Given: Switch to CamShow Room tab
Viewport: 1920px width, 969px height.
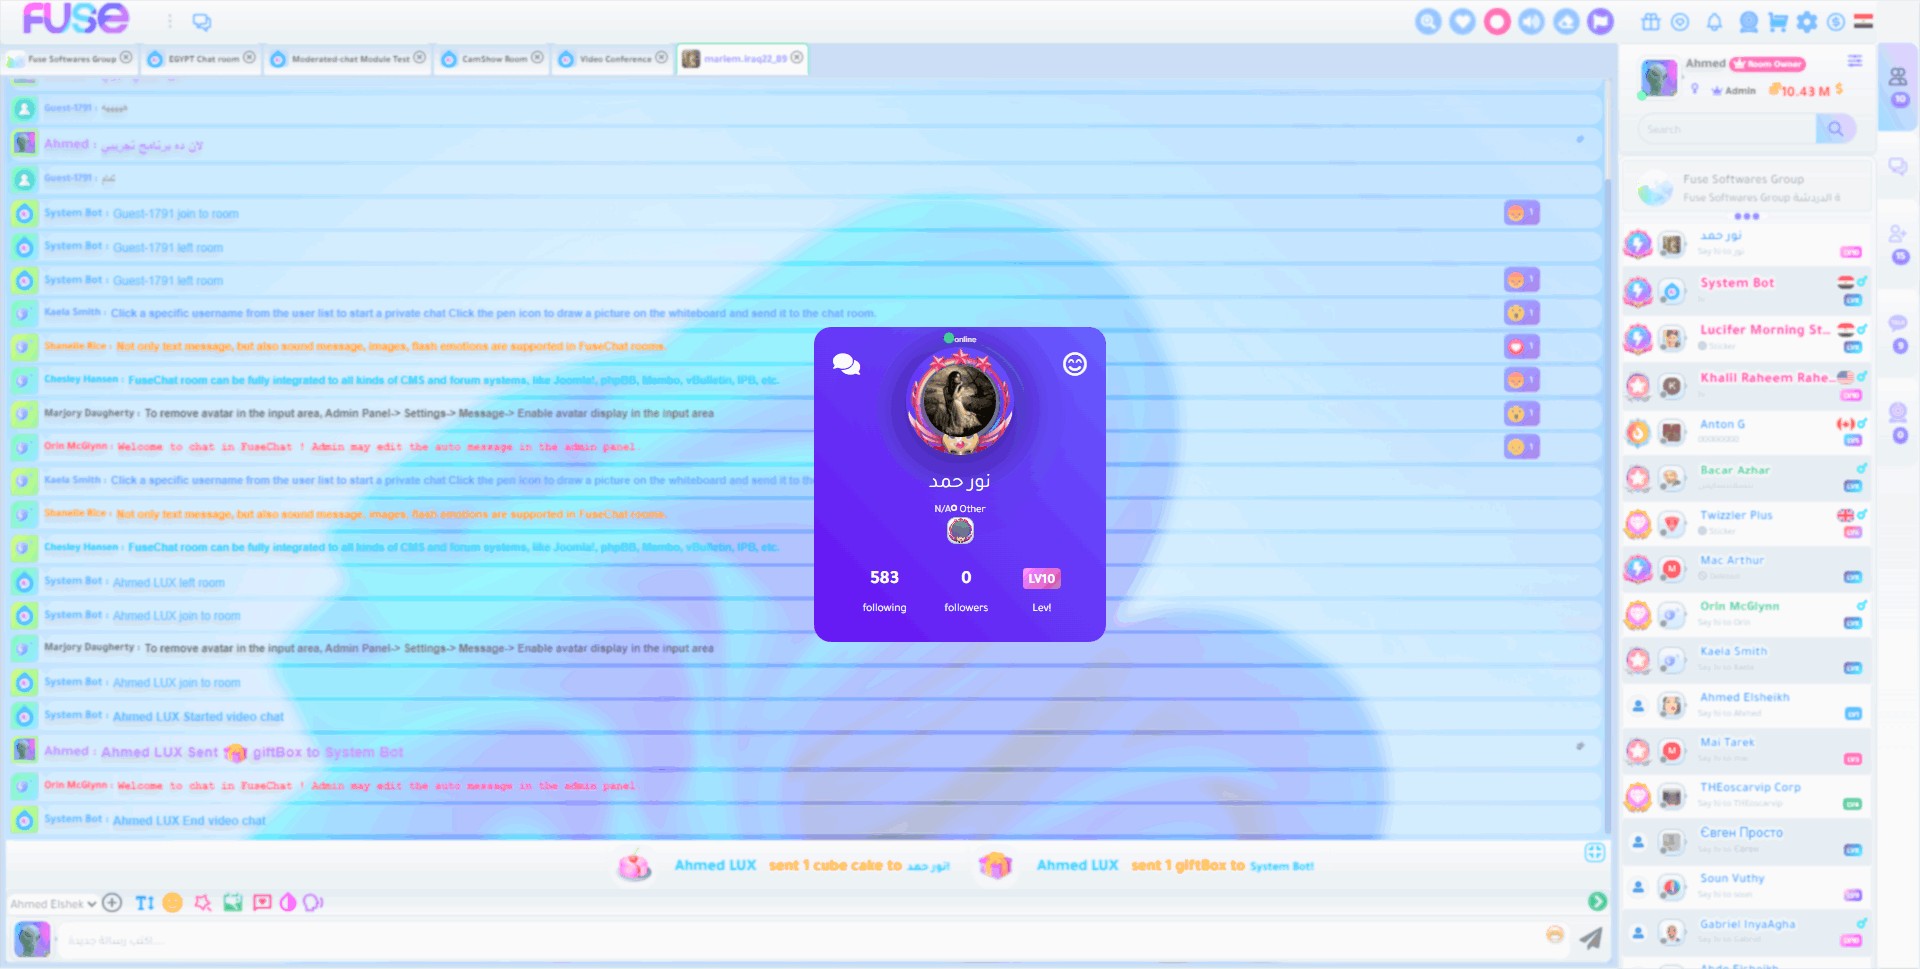Looking at the screenshot, I should [494, 59].
